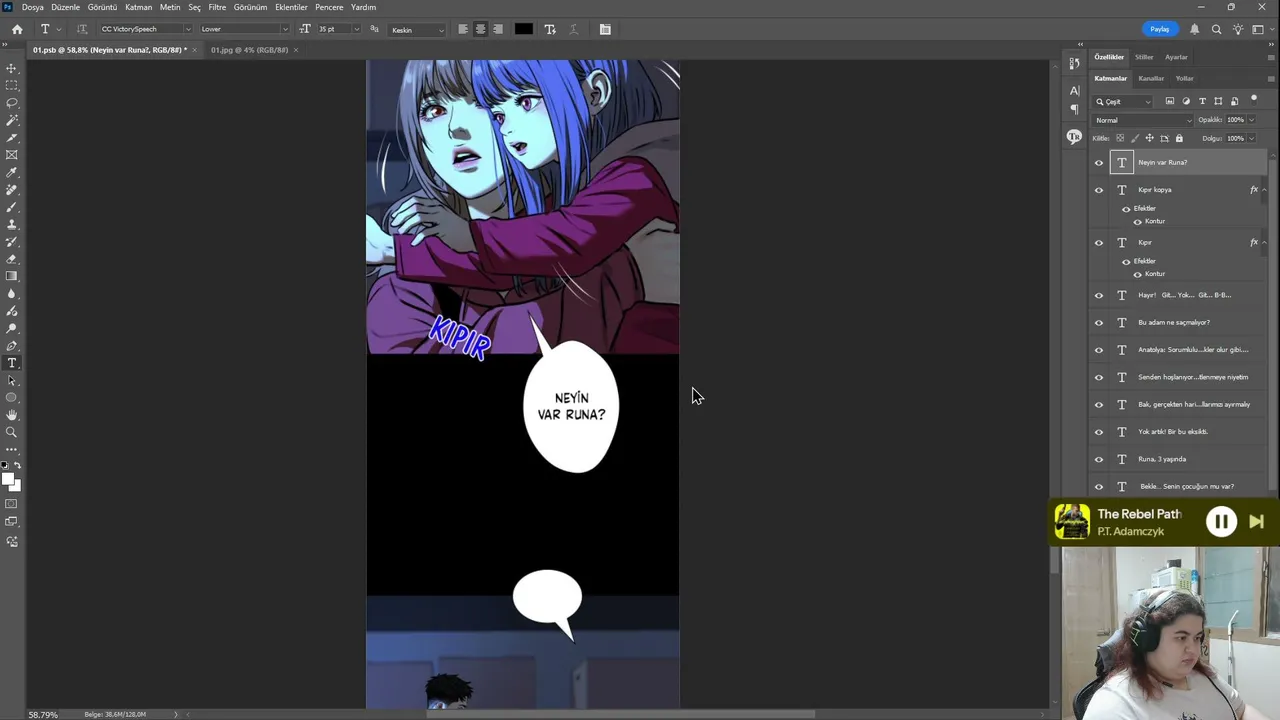Select the Horizontal Type tool
1280x720 pixels.
[12, 363]
